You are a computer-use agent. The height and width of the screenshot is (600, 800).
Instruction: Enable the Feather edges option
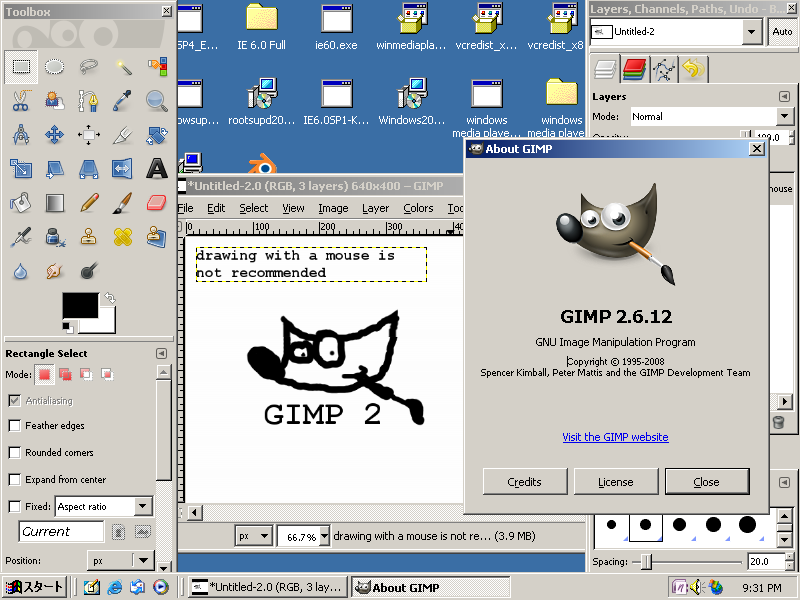(x=15, y=426)
